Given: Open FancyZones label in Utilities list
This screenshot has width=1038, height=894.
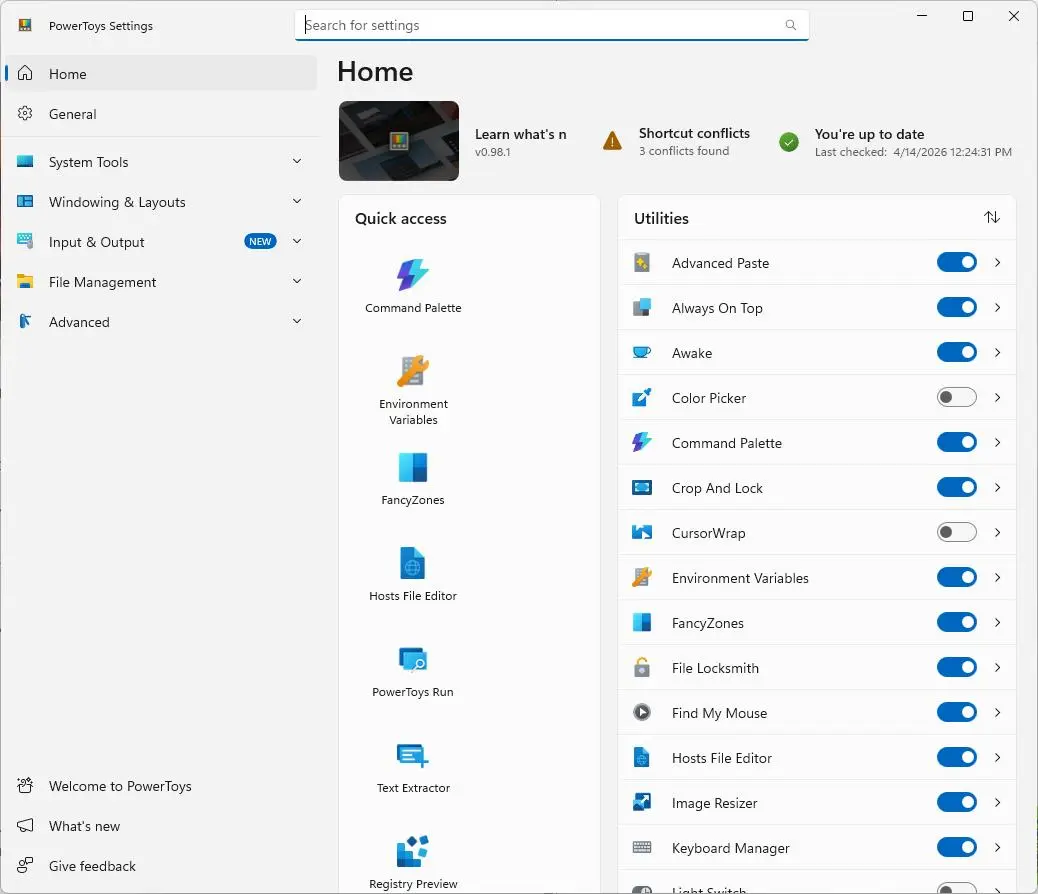Looking at the screenshot, I should (708, 623).
